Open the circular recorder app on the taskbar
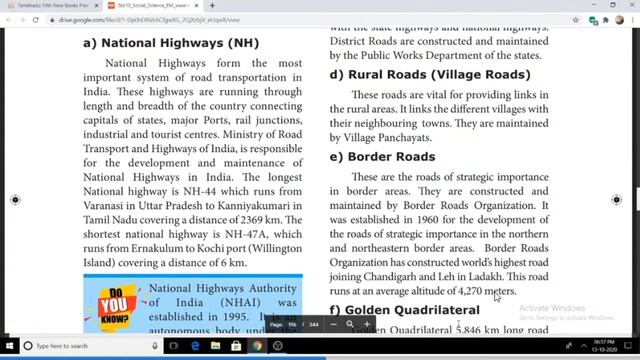Image resolution: width=640 pixels, height=360 pixels. (x=278, y=346)
